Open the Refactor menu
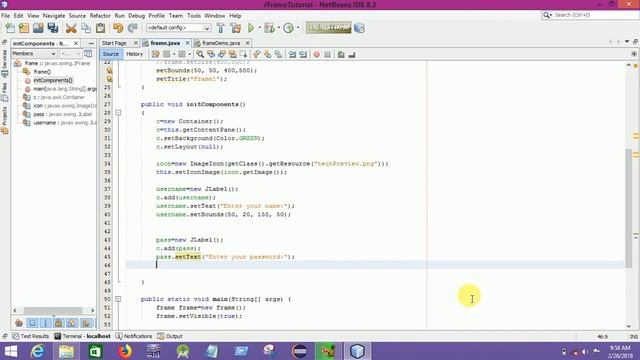This screenshot has width=640, height=360. (x=100, y=16)
